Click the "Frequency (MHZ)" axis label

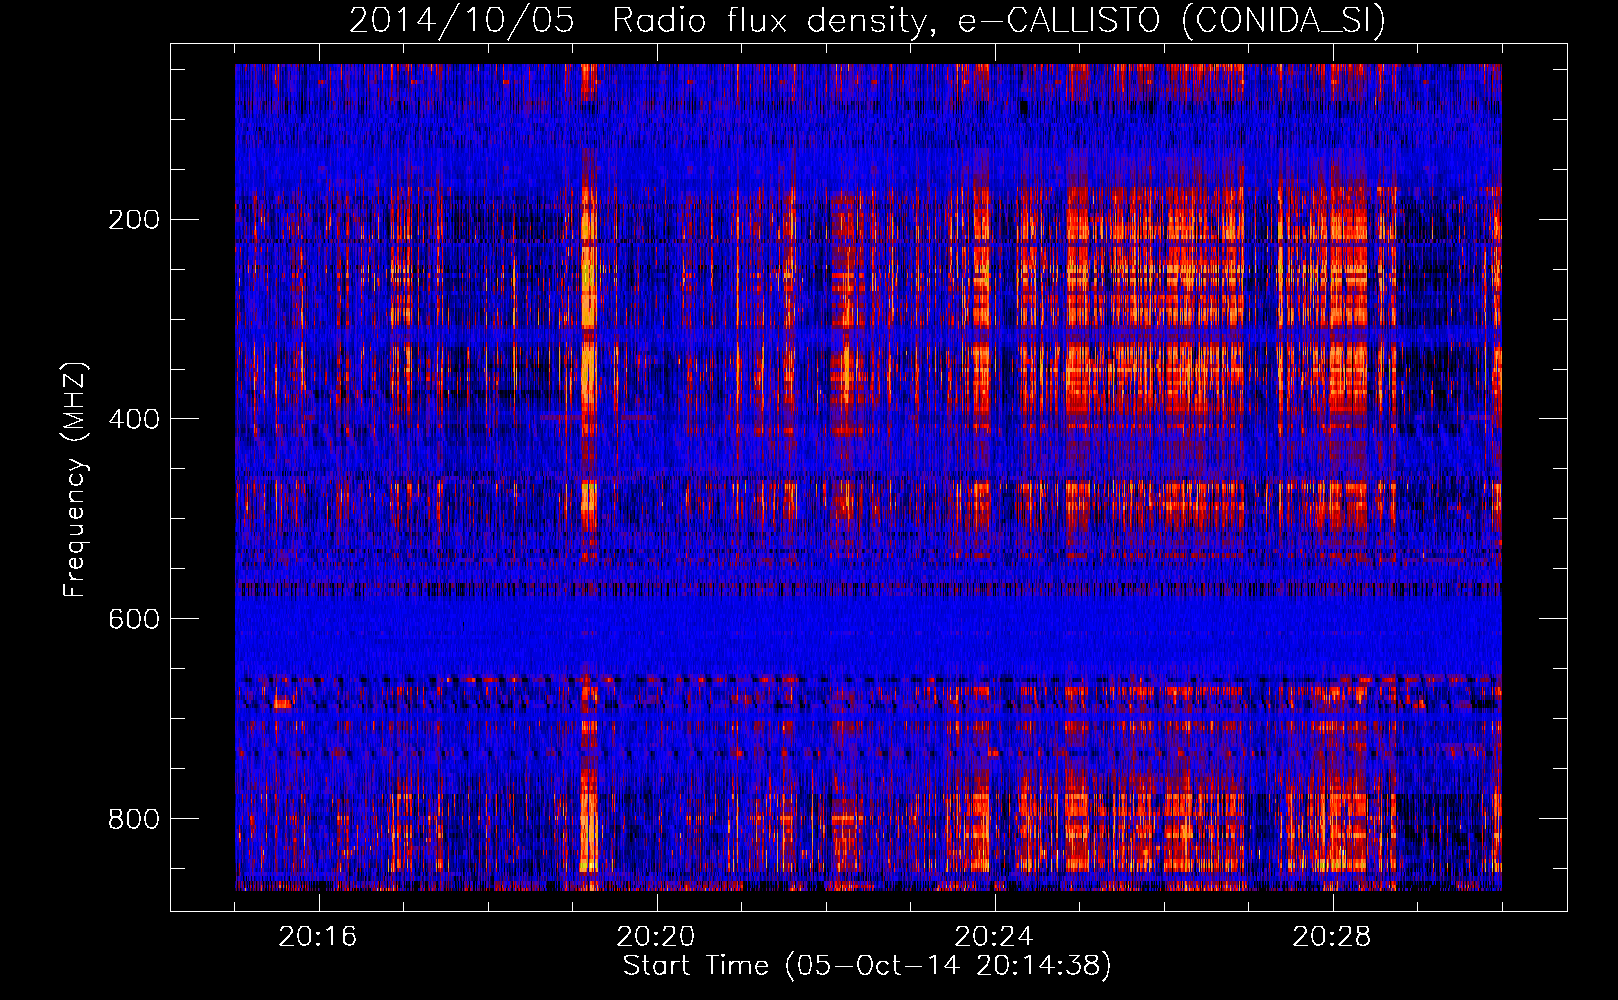tap(75, 480)
